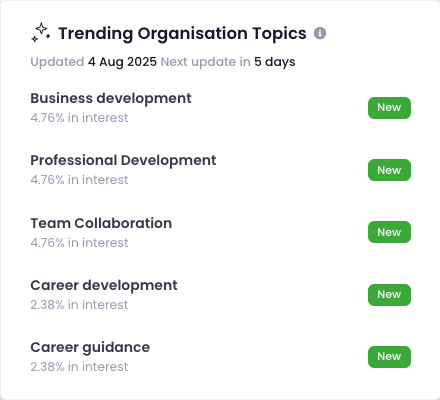Open the Career guidance topic
This screenshot has width=440, height=400.
(90, 348)
